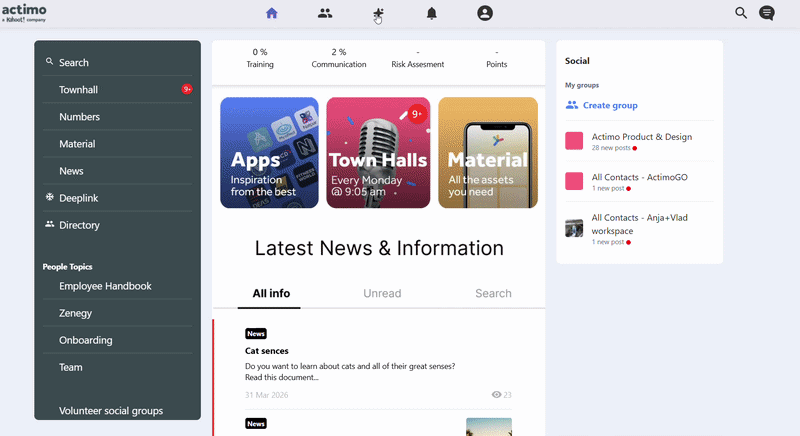800x436 pixels.
Task: Switch to the Search tab under Latest News
Action: (493, 293)
